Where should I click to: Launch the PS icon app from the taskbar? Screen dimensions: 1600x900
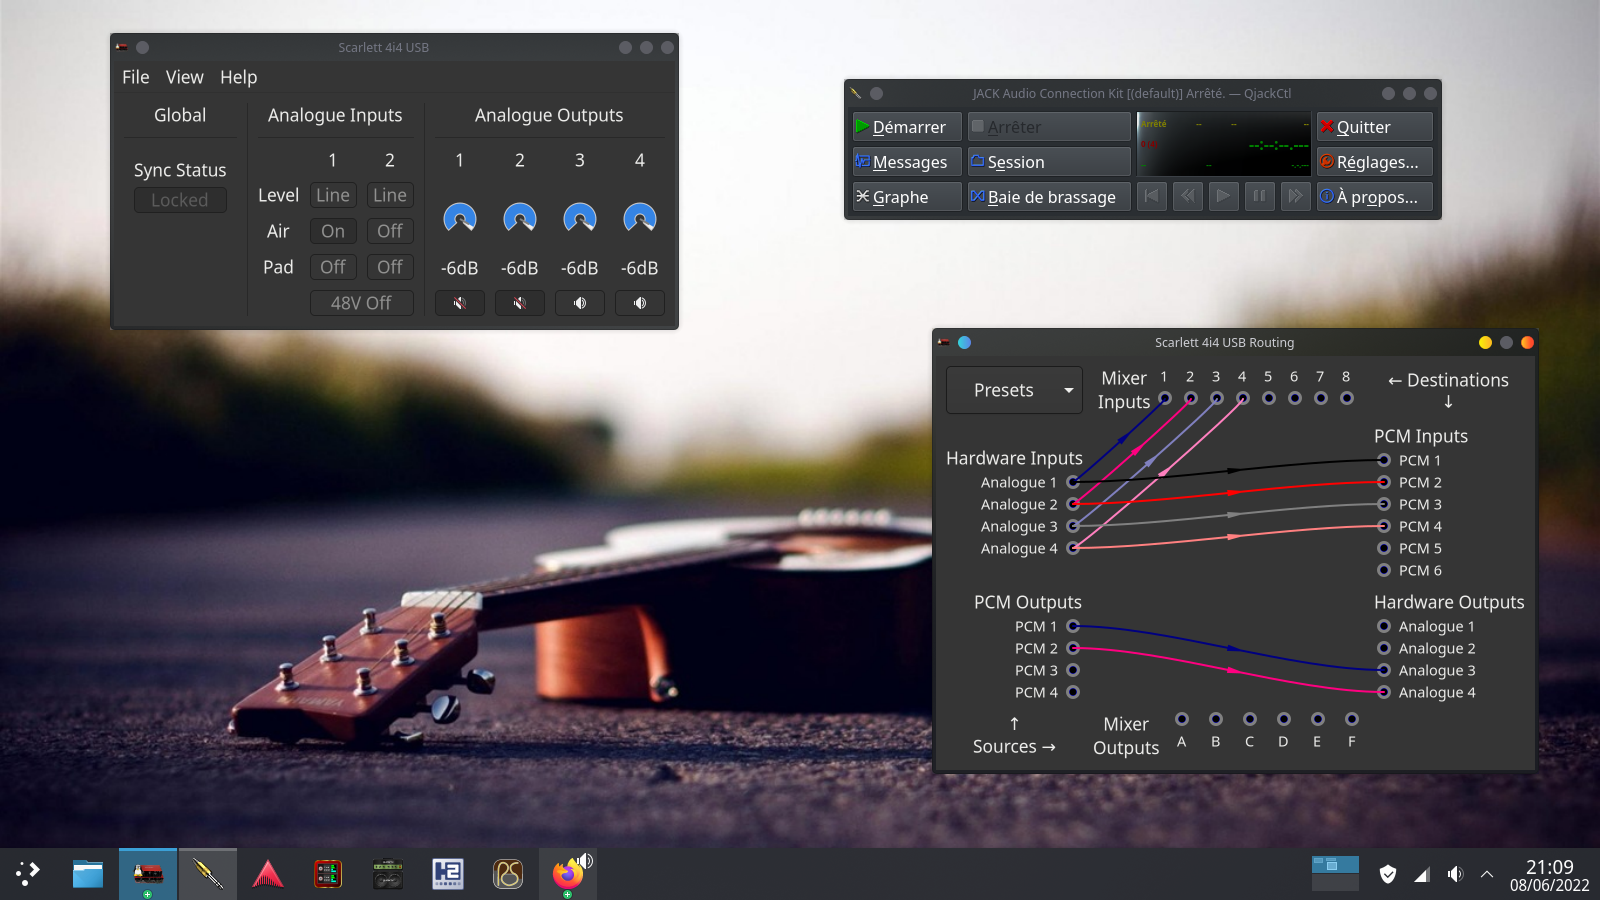508,874
